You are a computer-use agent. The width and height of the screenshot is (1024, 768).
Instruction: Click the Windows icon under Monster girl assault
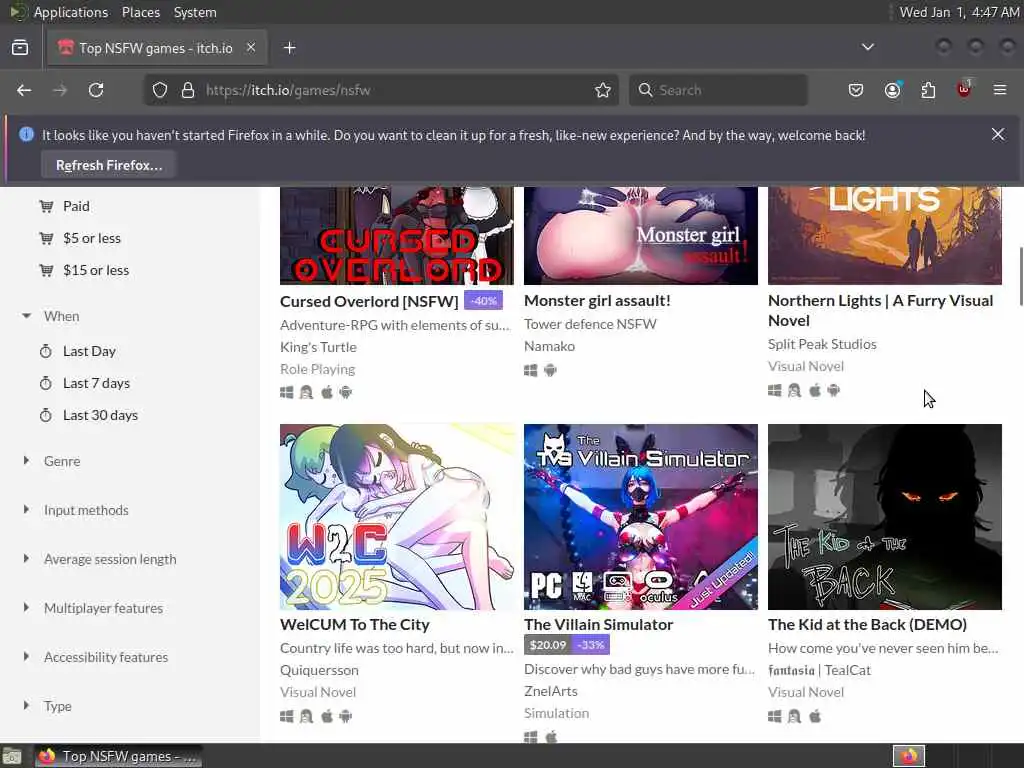531,370
